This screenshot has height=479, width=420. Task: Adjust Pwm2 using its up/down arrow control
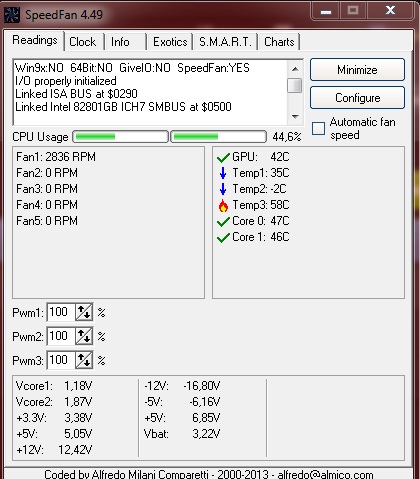(x=84, y=336)
